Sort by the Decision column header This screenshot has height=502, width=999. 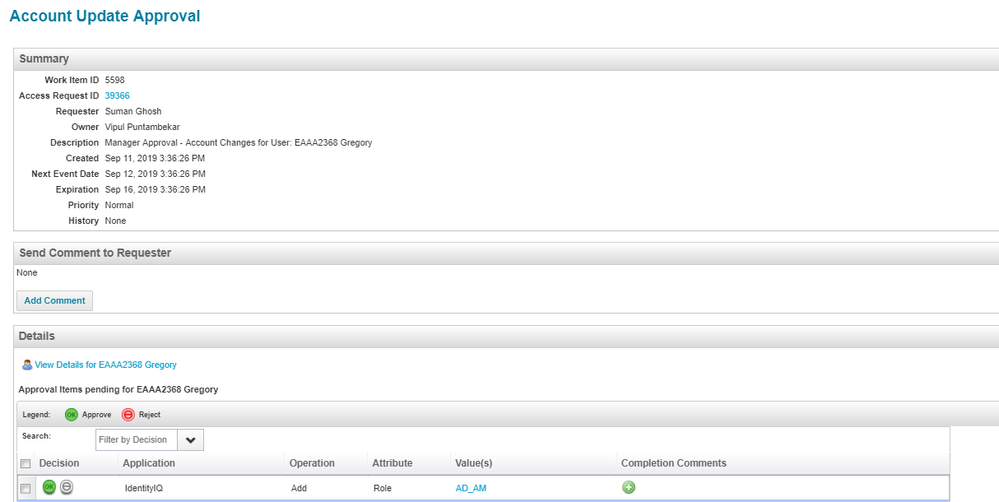[x=59, y=463]
